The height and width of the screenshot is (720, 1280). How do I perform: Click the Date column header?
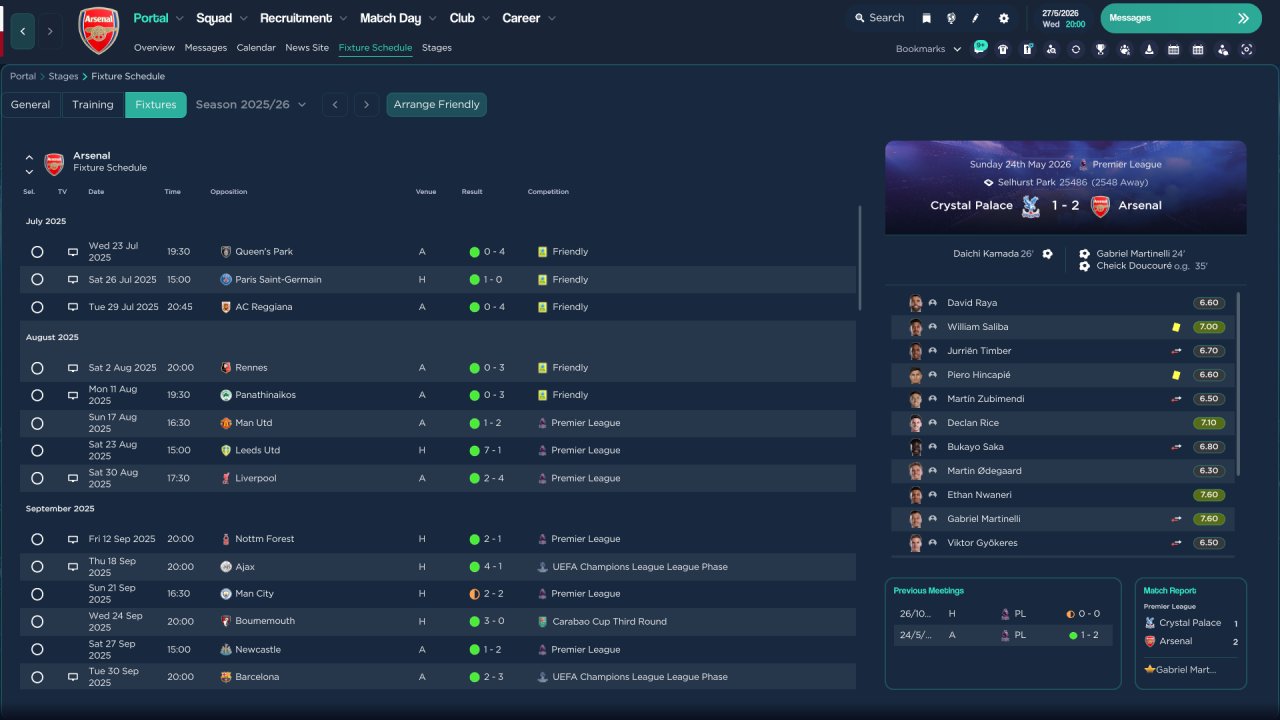point(96,192)
